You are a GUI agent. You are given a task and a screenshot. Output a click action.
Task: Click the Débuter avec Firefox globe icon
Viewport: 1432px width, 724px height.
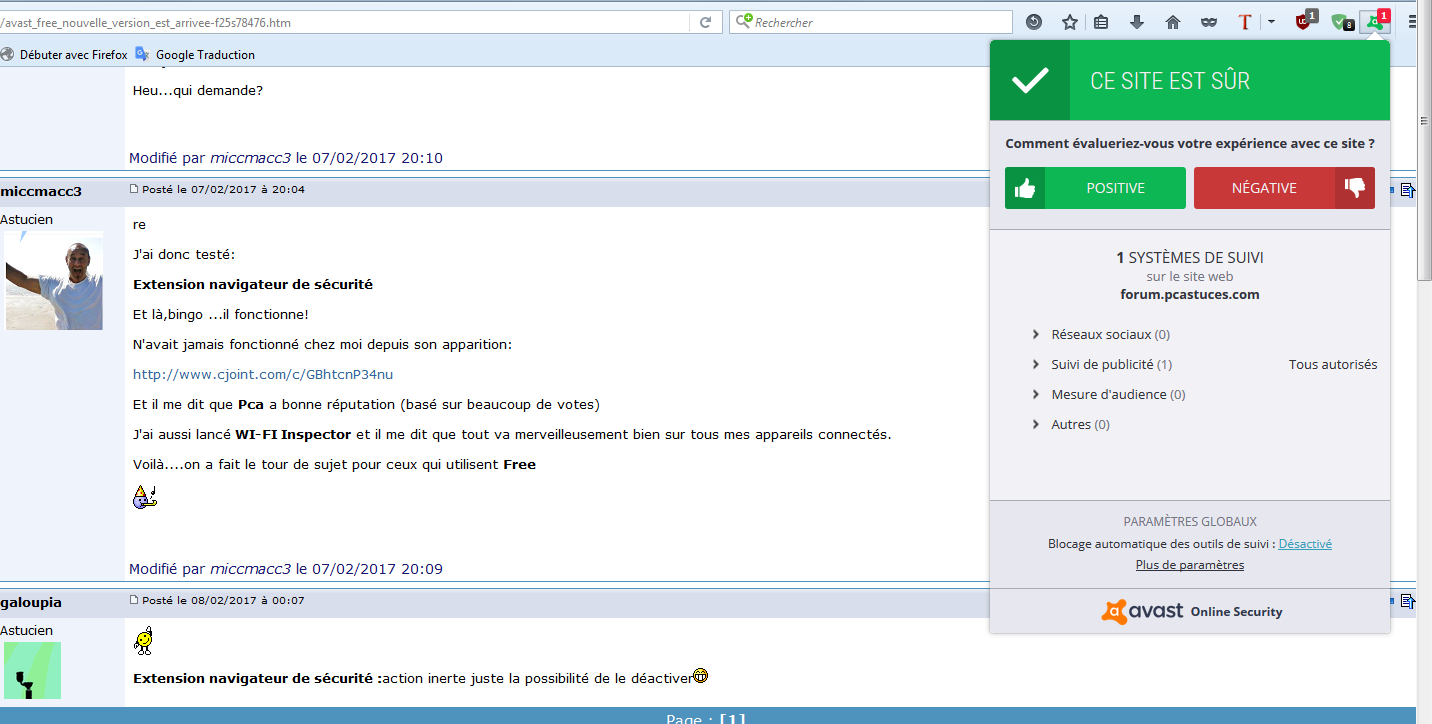point(8,54)
